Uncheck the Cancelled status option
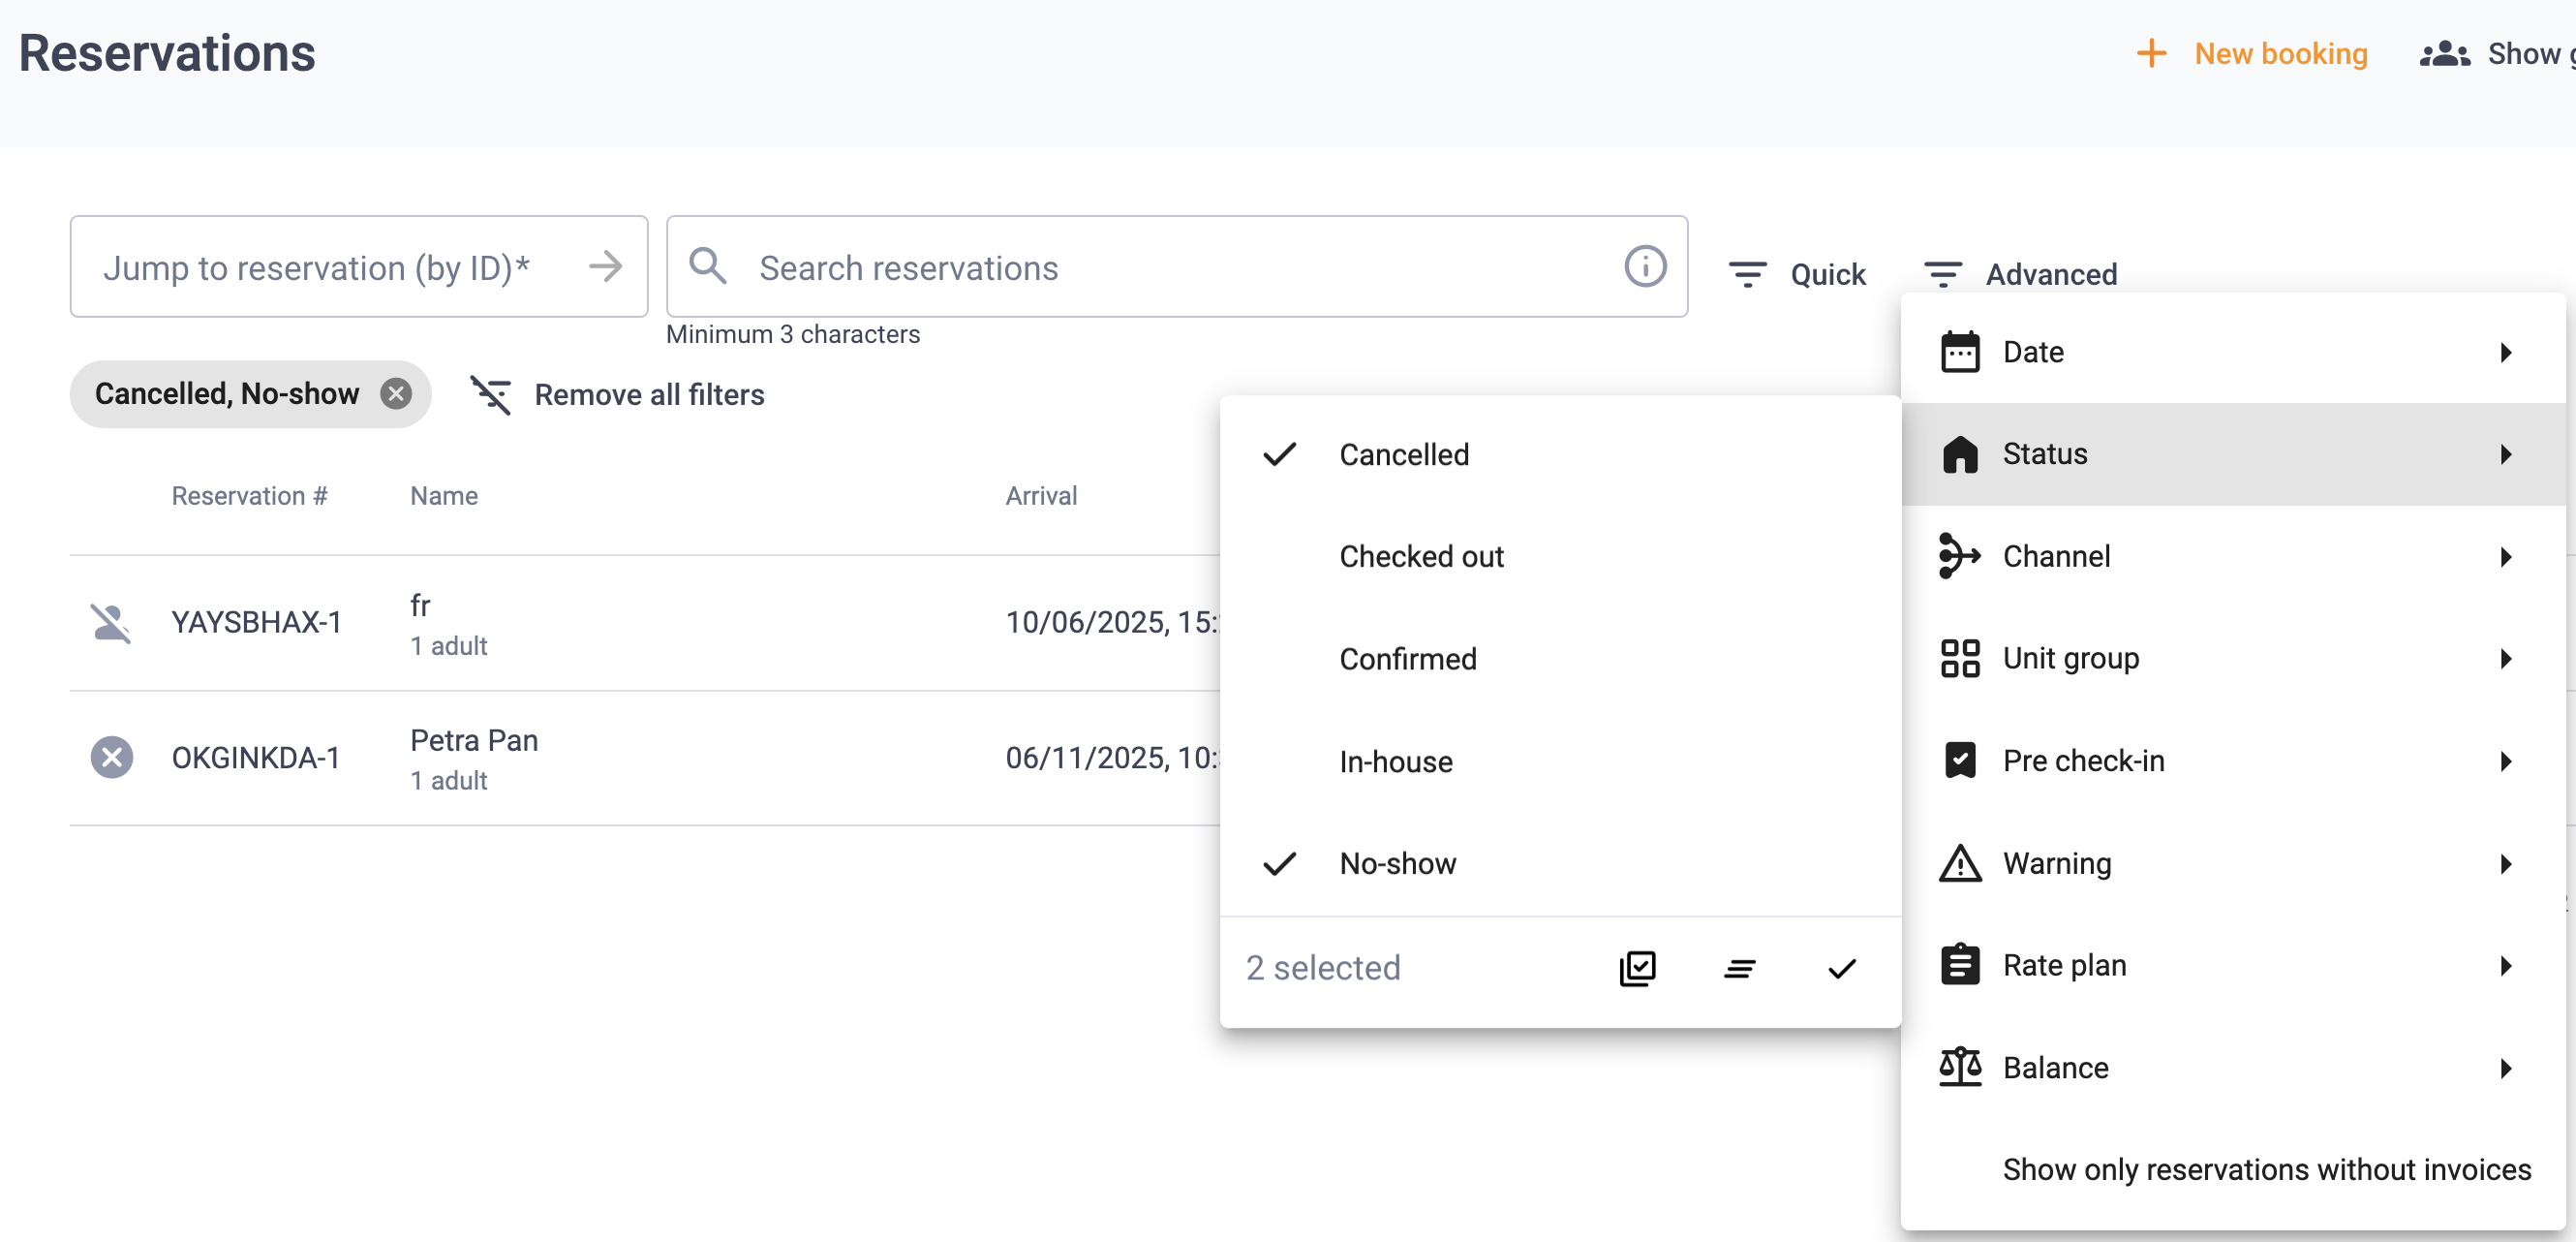Image resolution: width=2576 pixels, height=1242 pixels. (1560, 454)
